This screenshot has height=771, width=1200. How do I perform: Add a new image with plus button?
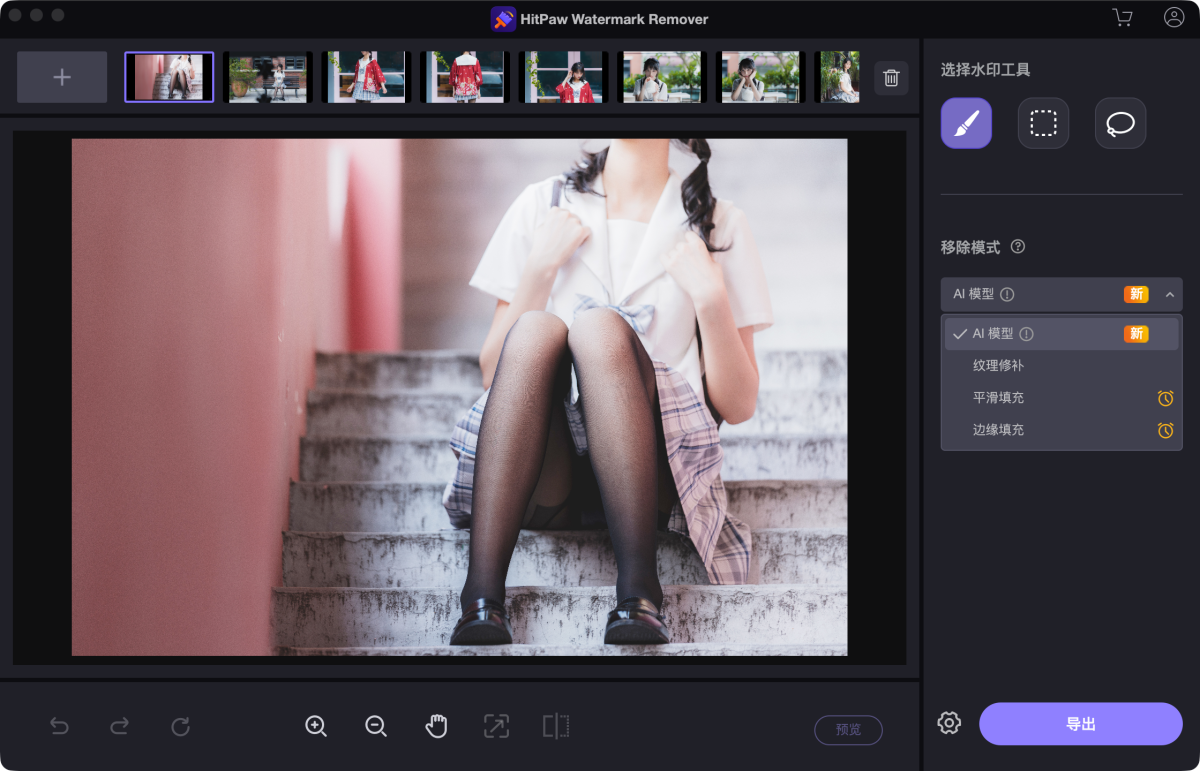pyautogui.click(x=62, y=77)
